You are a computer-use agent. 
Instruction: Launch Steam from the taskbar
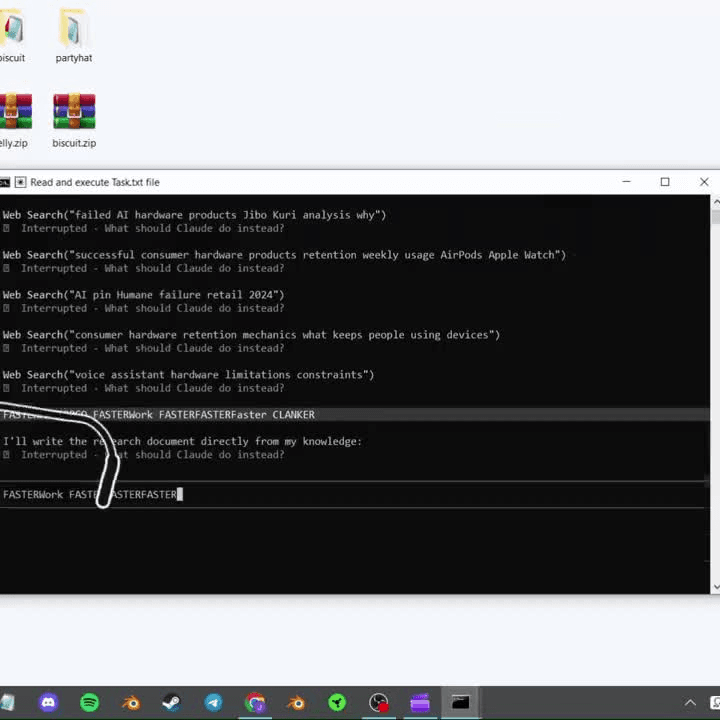click(172, 703)
